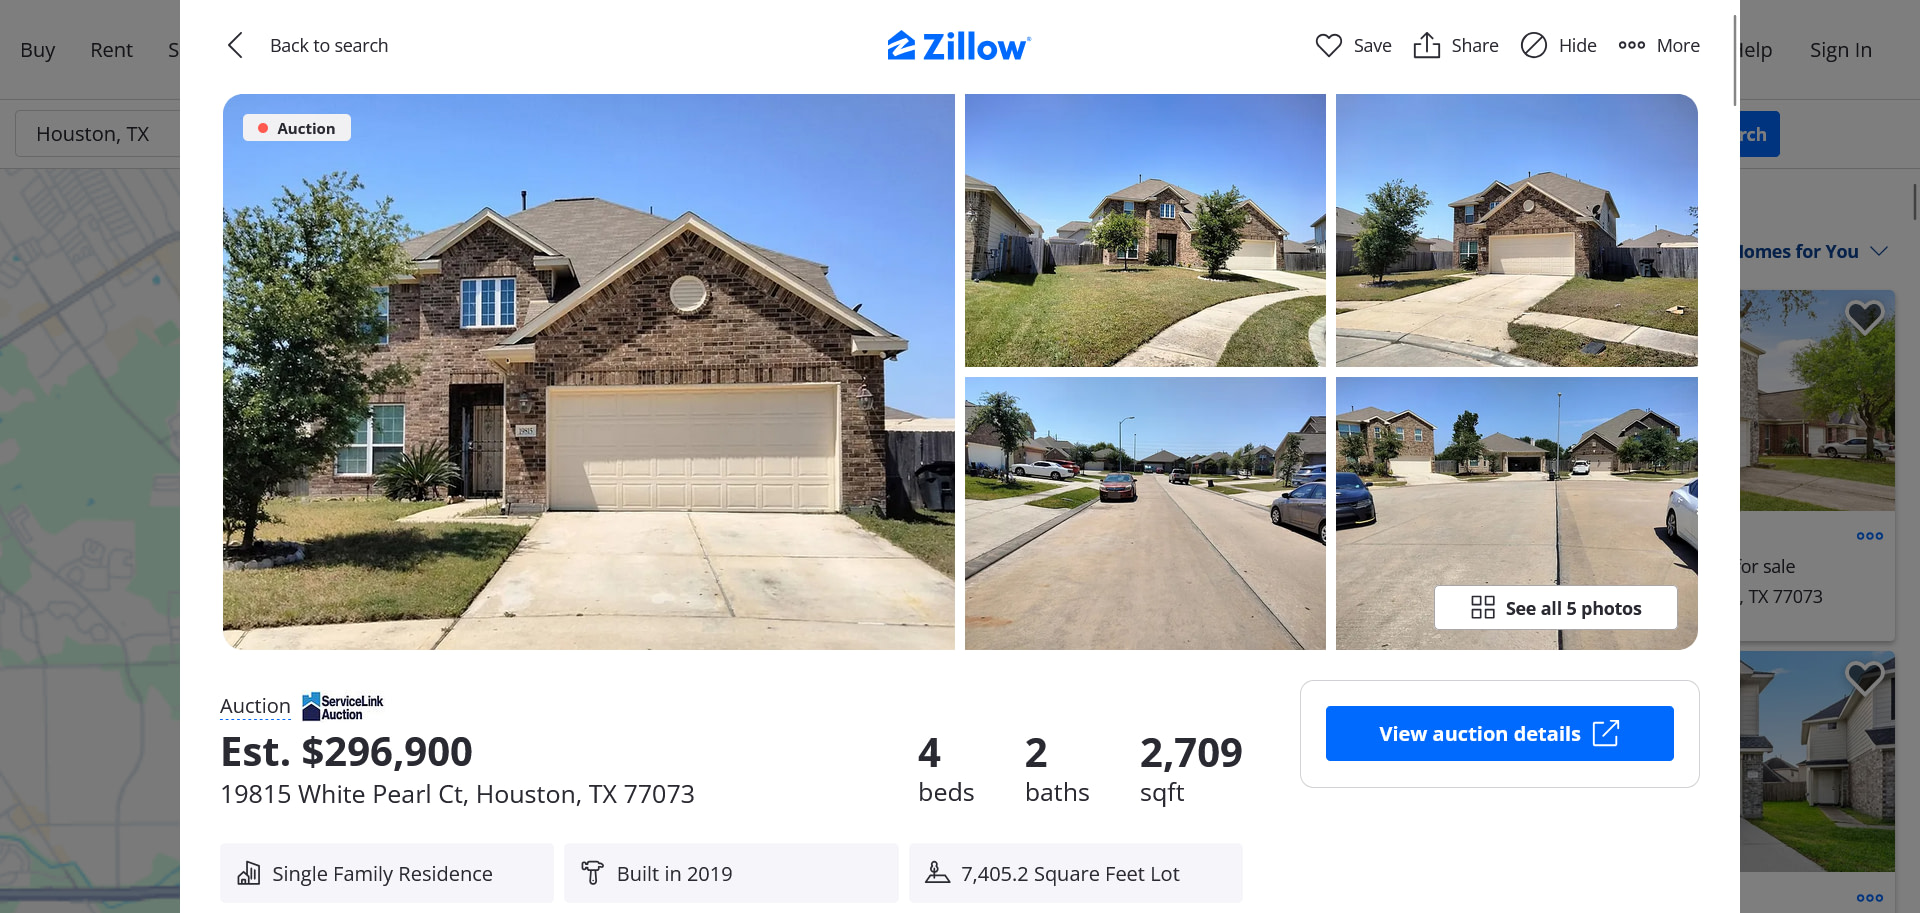Click the Hide circle-slash icon

click(1533, 45)
